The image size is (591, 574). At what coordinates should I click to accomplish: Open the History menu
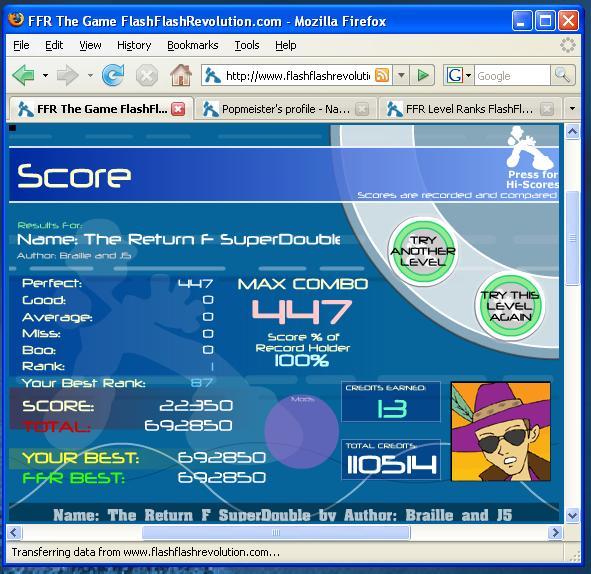point(134,46)
